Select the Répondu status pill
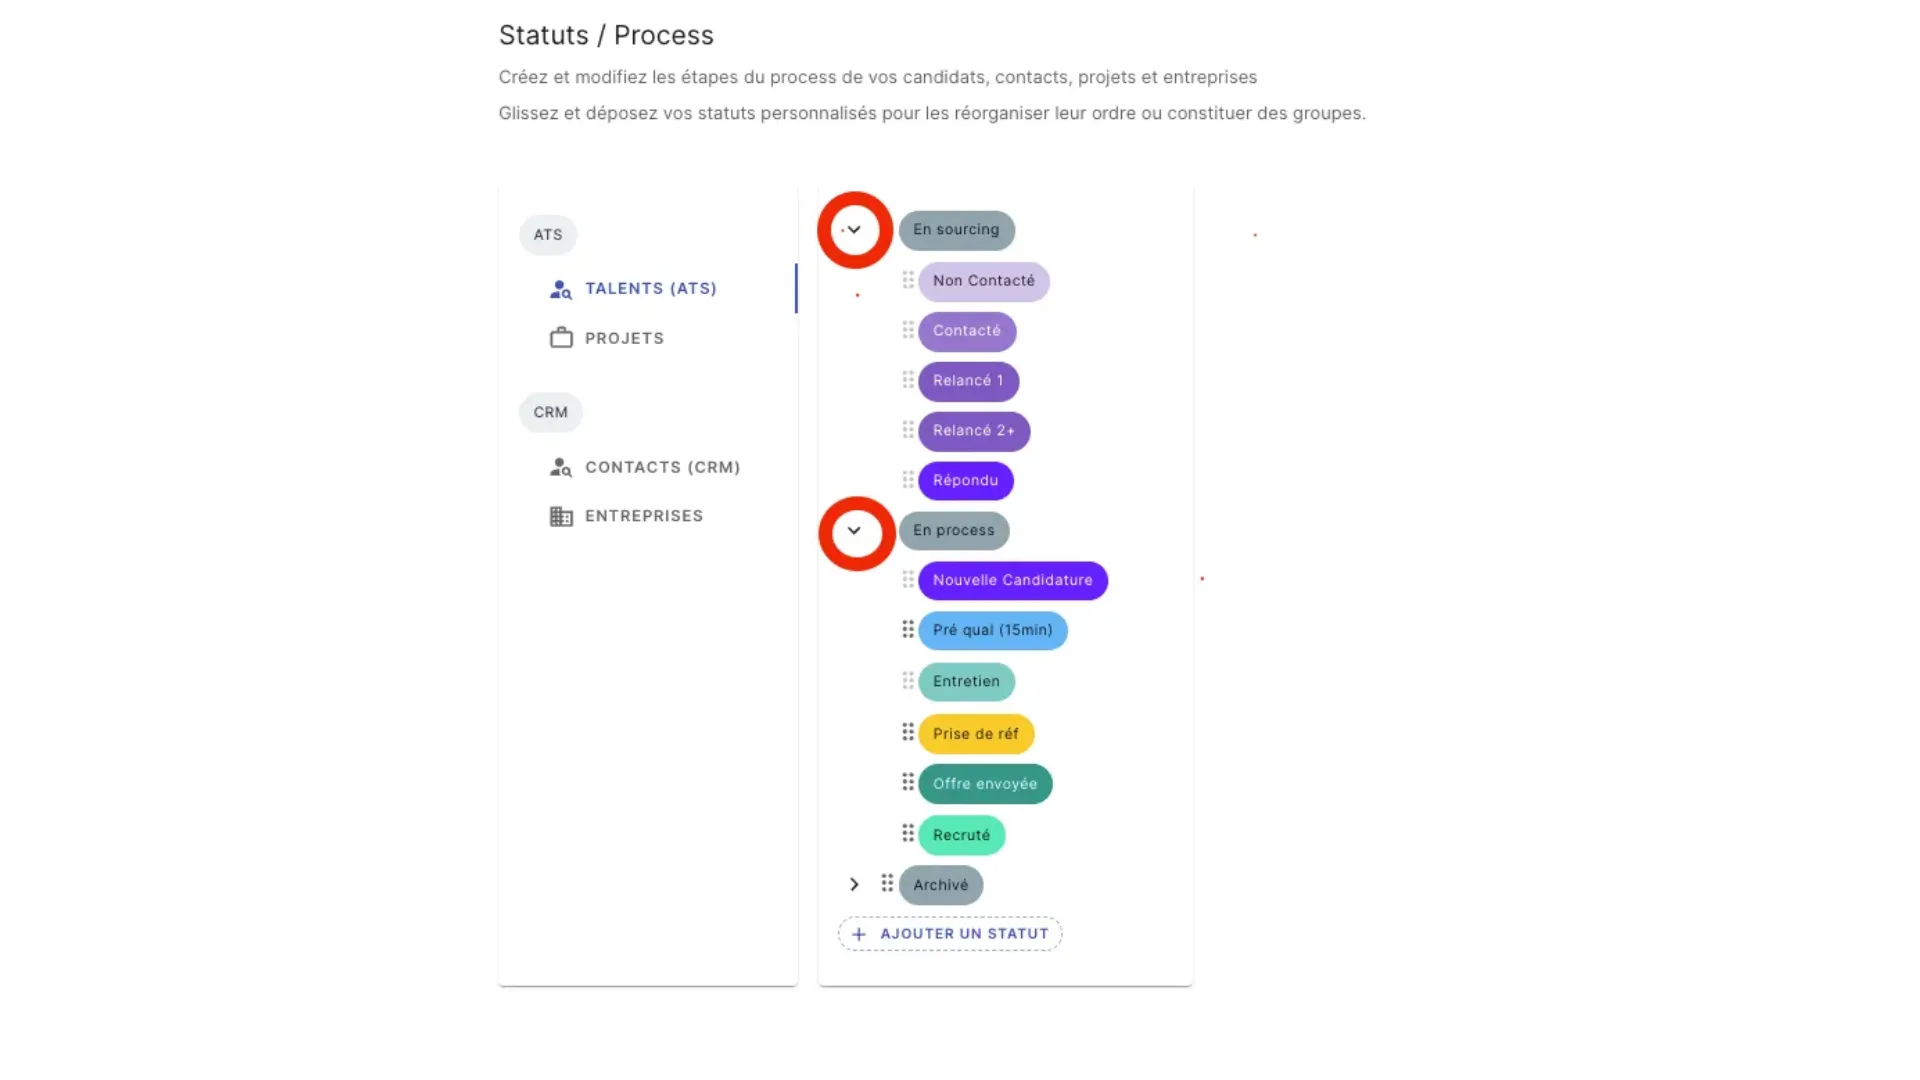 [x=964, y=480]
